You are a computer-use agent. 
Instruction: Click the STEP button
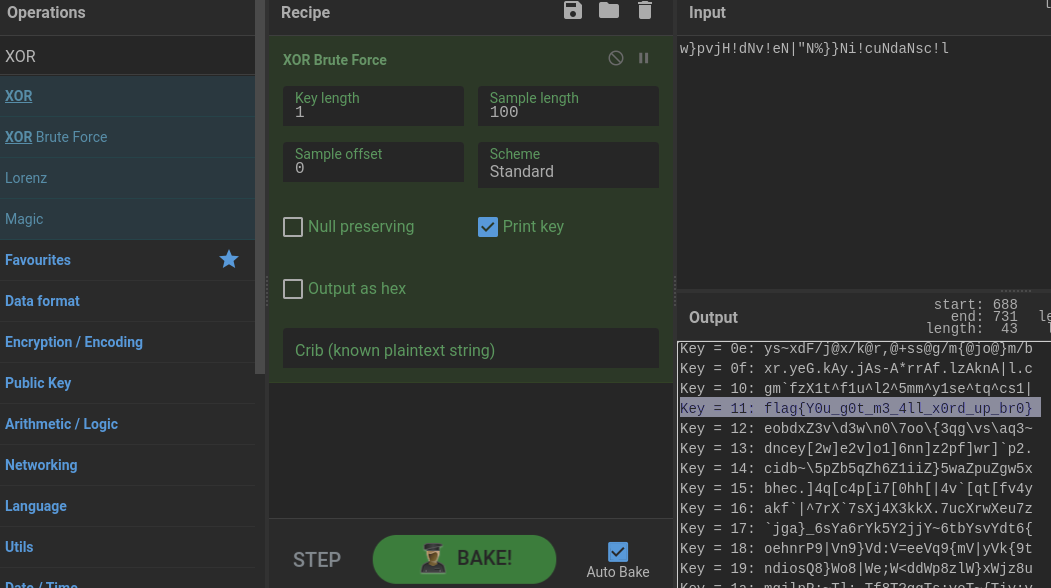[x=317, y=559]
